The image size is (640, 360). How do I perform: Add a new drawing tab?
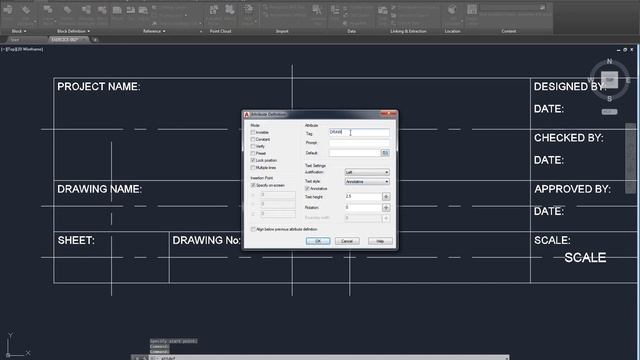95,40
